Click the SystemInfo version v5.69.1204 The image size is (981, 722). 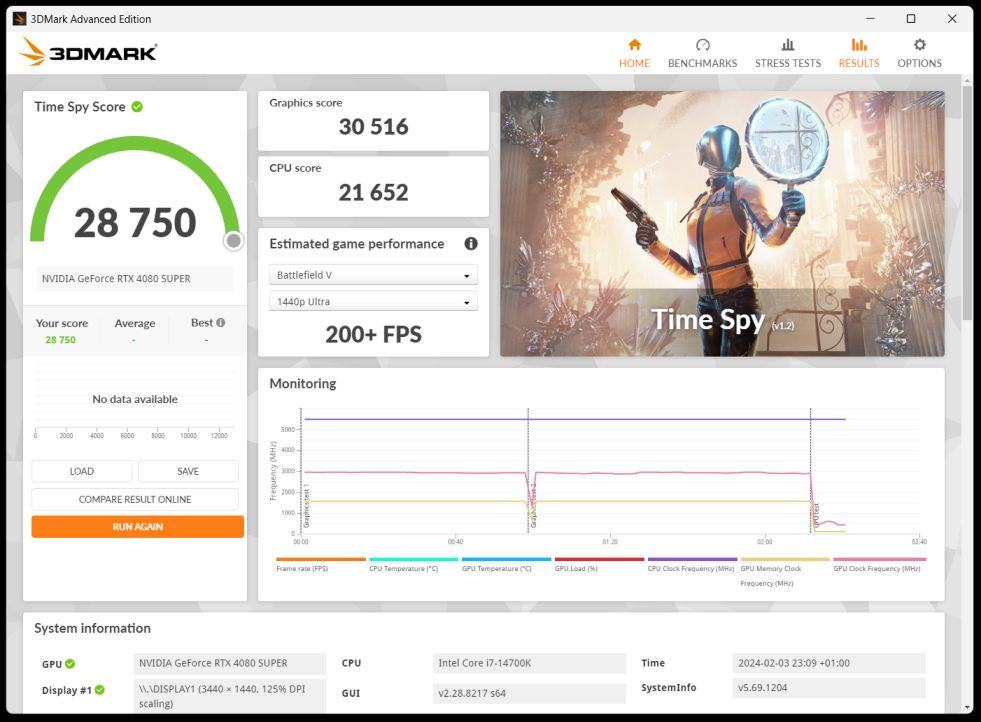[x=828, y=688]
